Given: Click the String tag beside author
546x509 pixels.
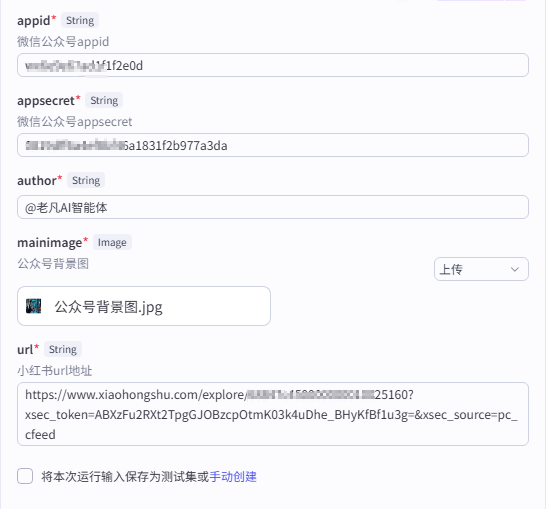Looking at the screenshot, I should tap(86, 180).
